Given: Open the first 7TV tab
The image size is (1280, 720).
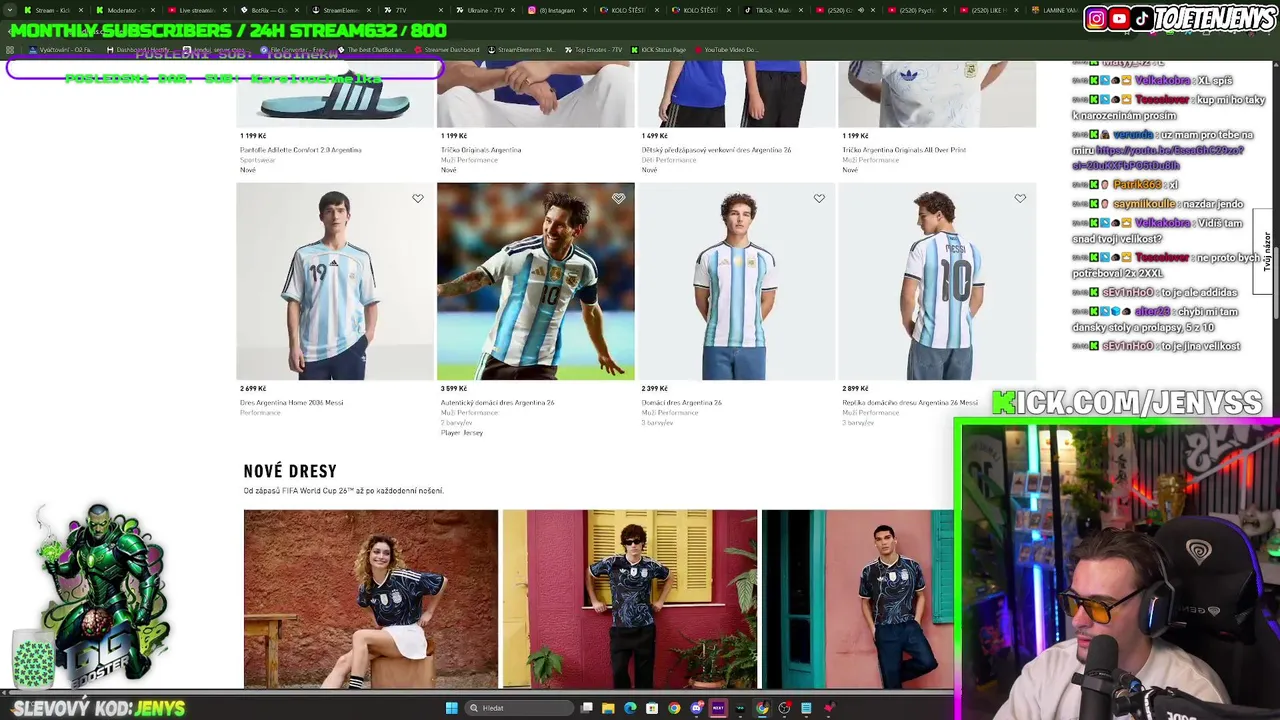Looking at the screenshot, I should click(412, 10).
